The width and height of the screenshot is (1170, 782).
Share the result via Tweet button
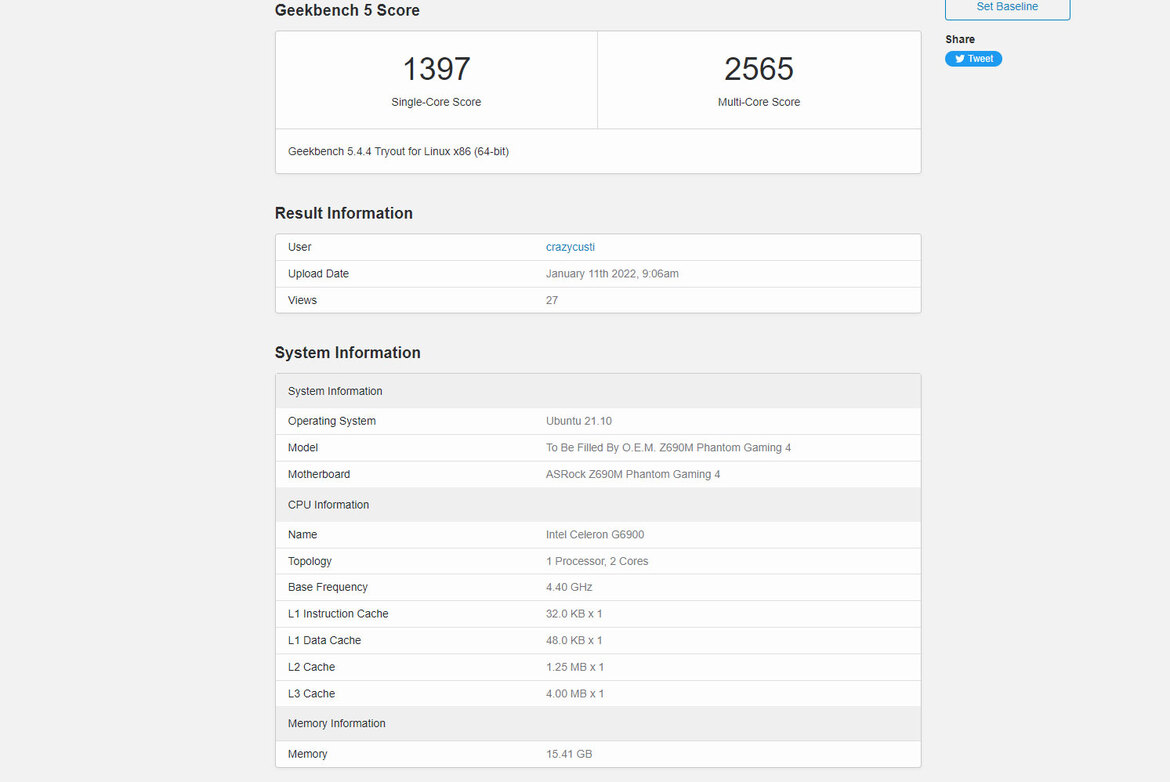[x=974, y=59]
